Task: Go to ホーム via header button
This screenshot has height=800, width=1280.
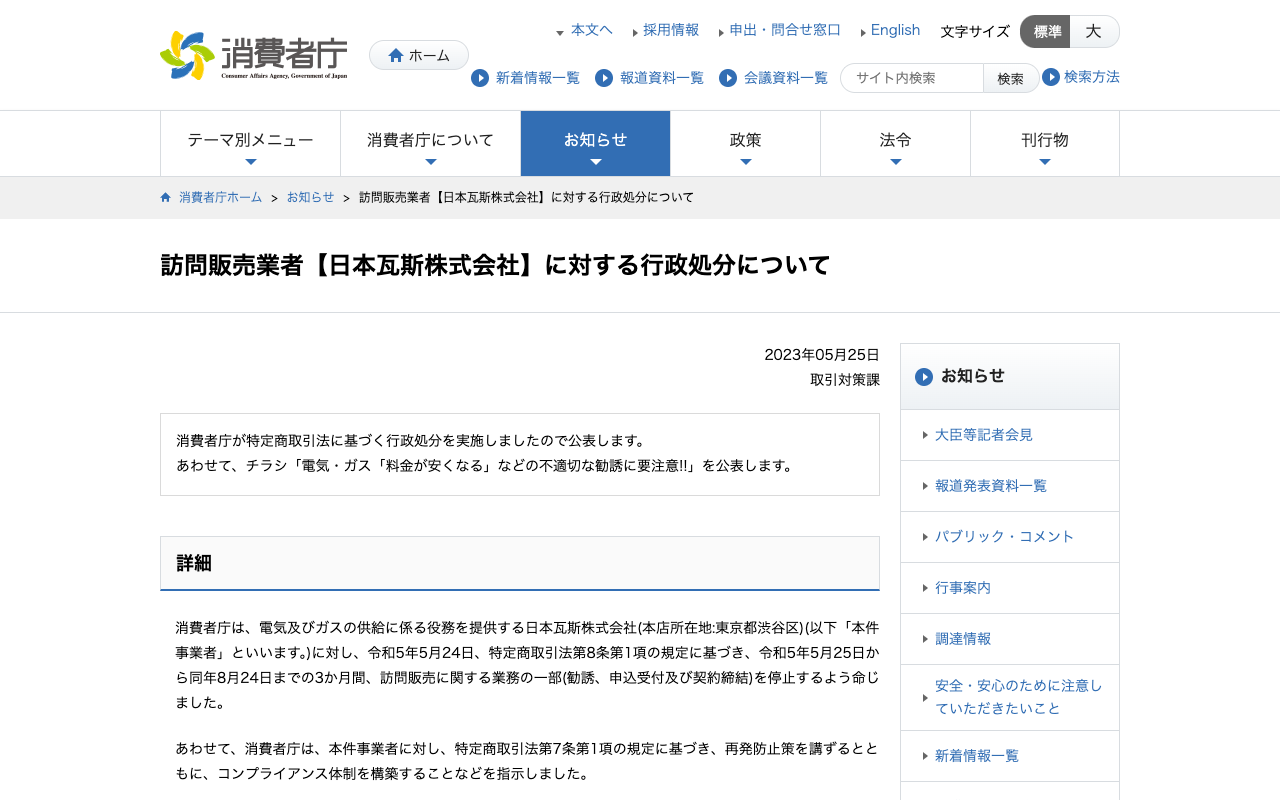Action: click(419, 55)
